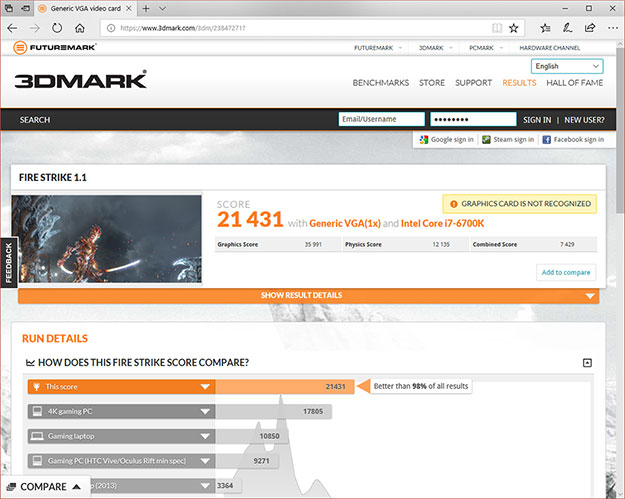Image resolution: width=625 pixels, height=499 pixels.
Task: Open a new browser tab
Action: [x=146, y=8]
